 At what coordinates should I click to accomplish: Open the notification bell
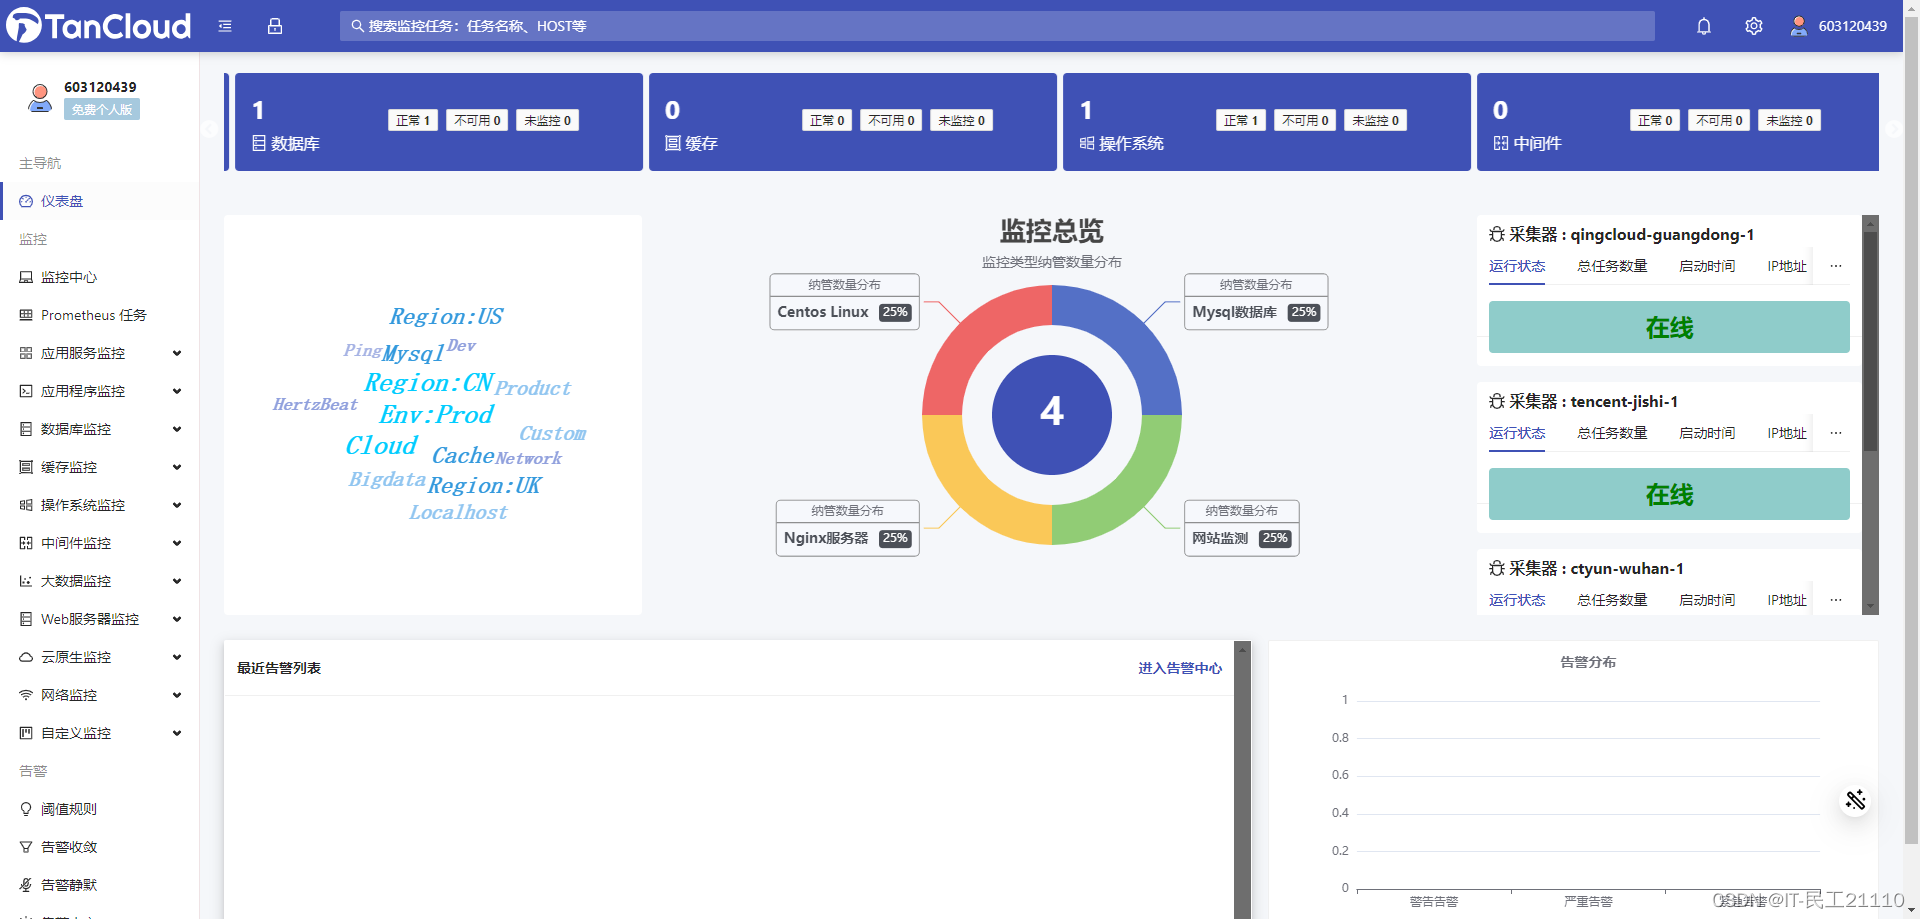1704,26
